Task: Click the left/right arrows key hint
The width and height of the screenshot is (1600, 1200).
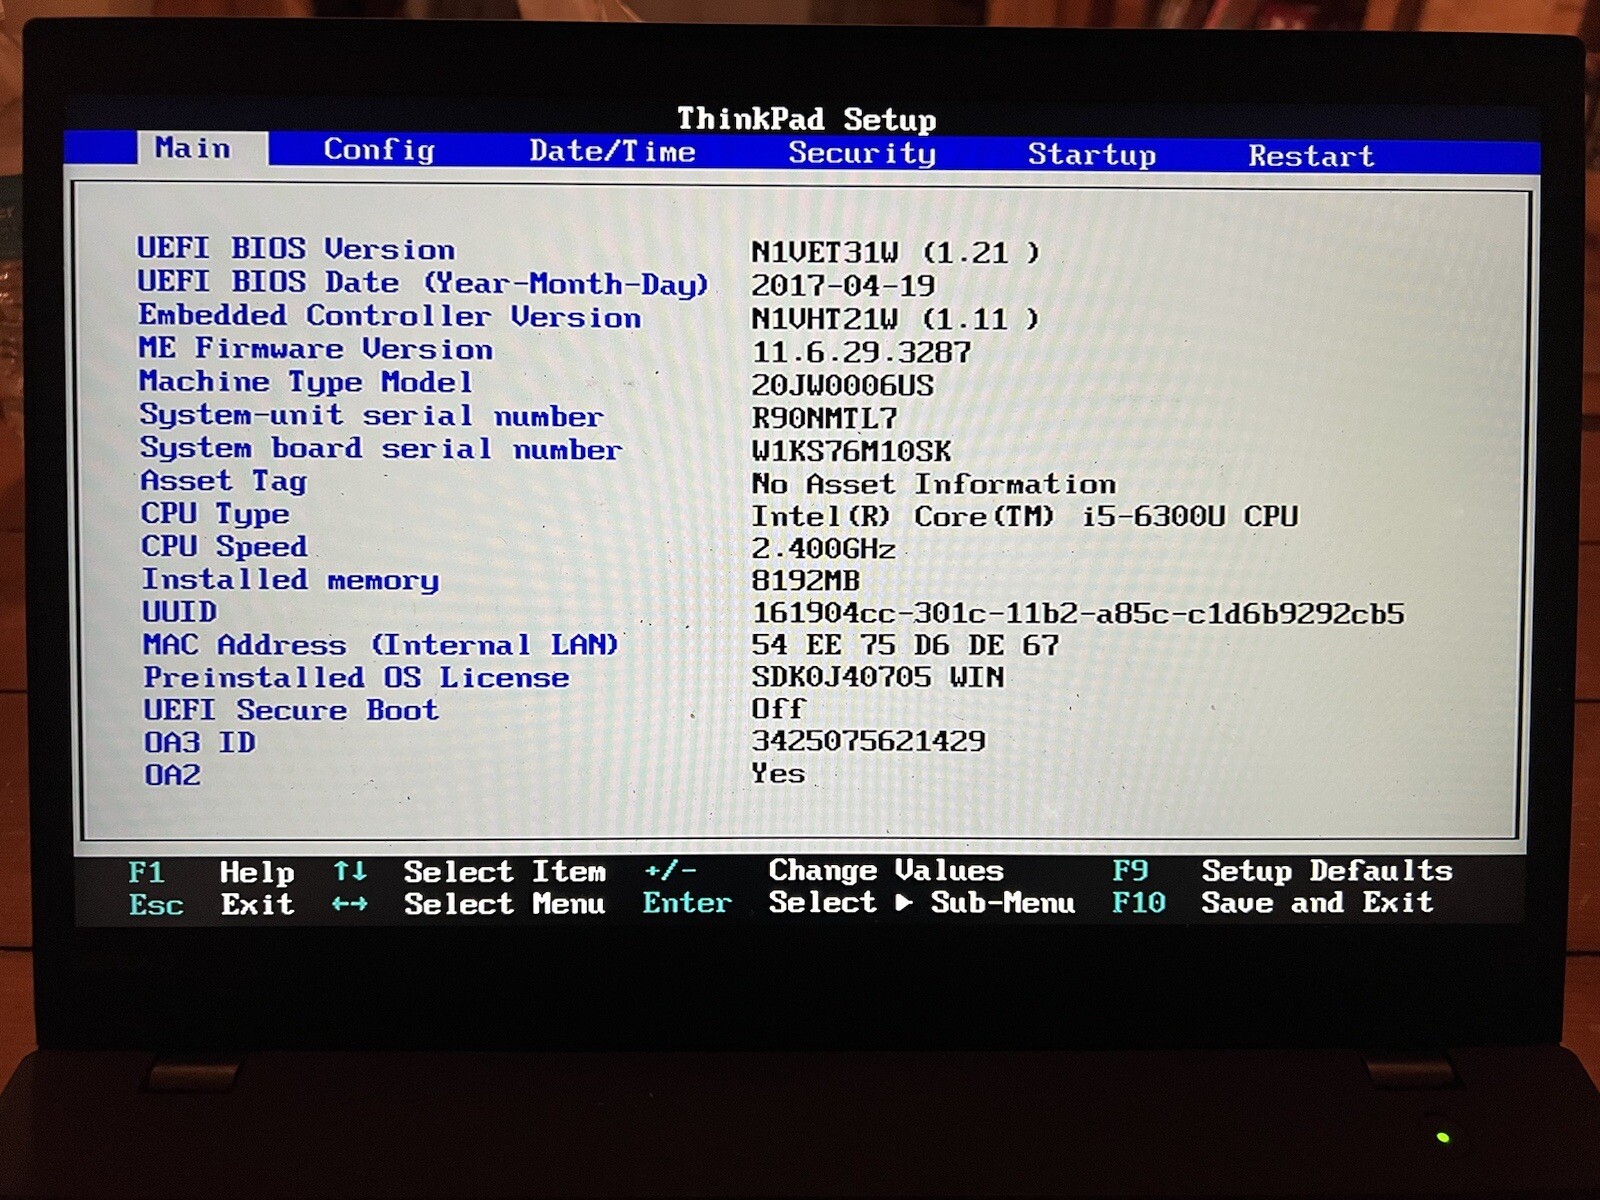Action: [350, 904]
